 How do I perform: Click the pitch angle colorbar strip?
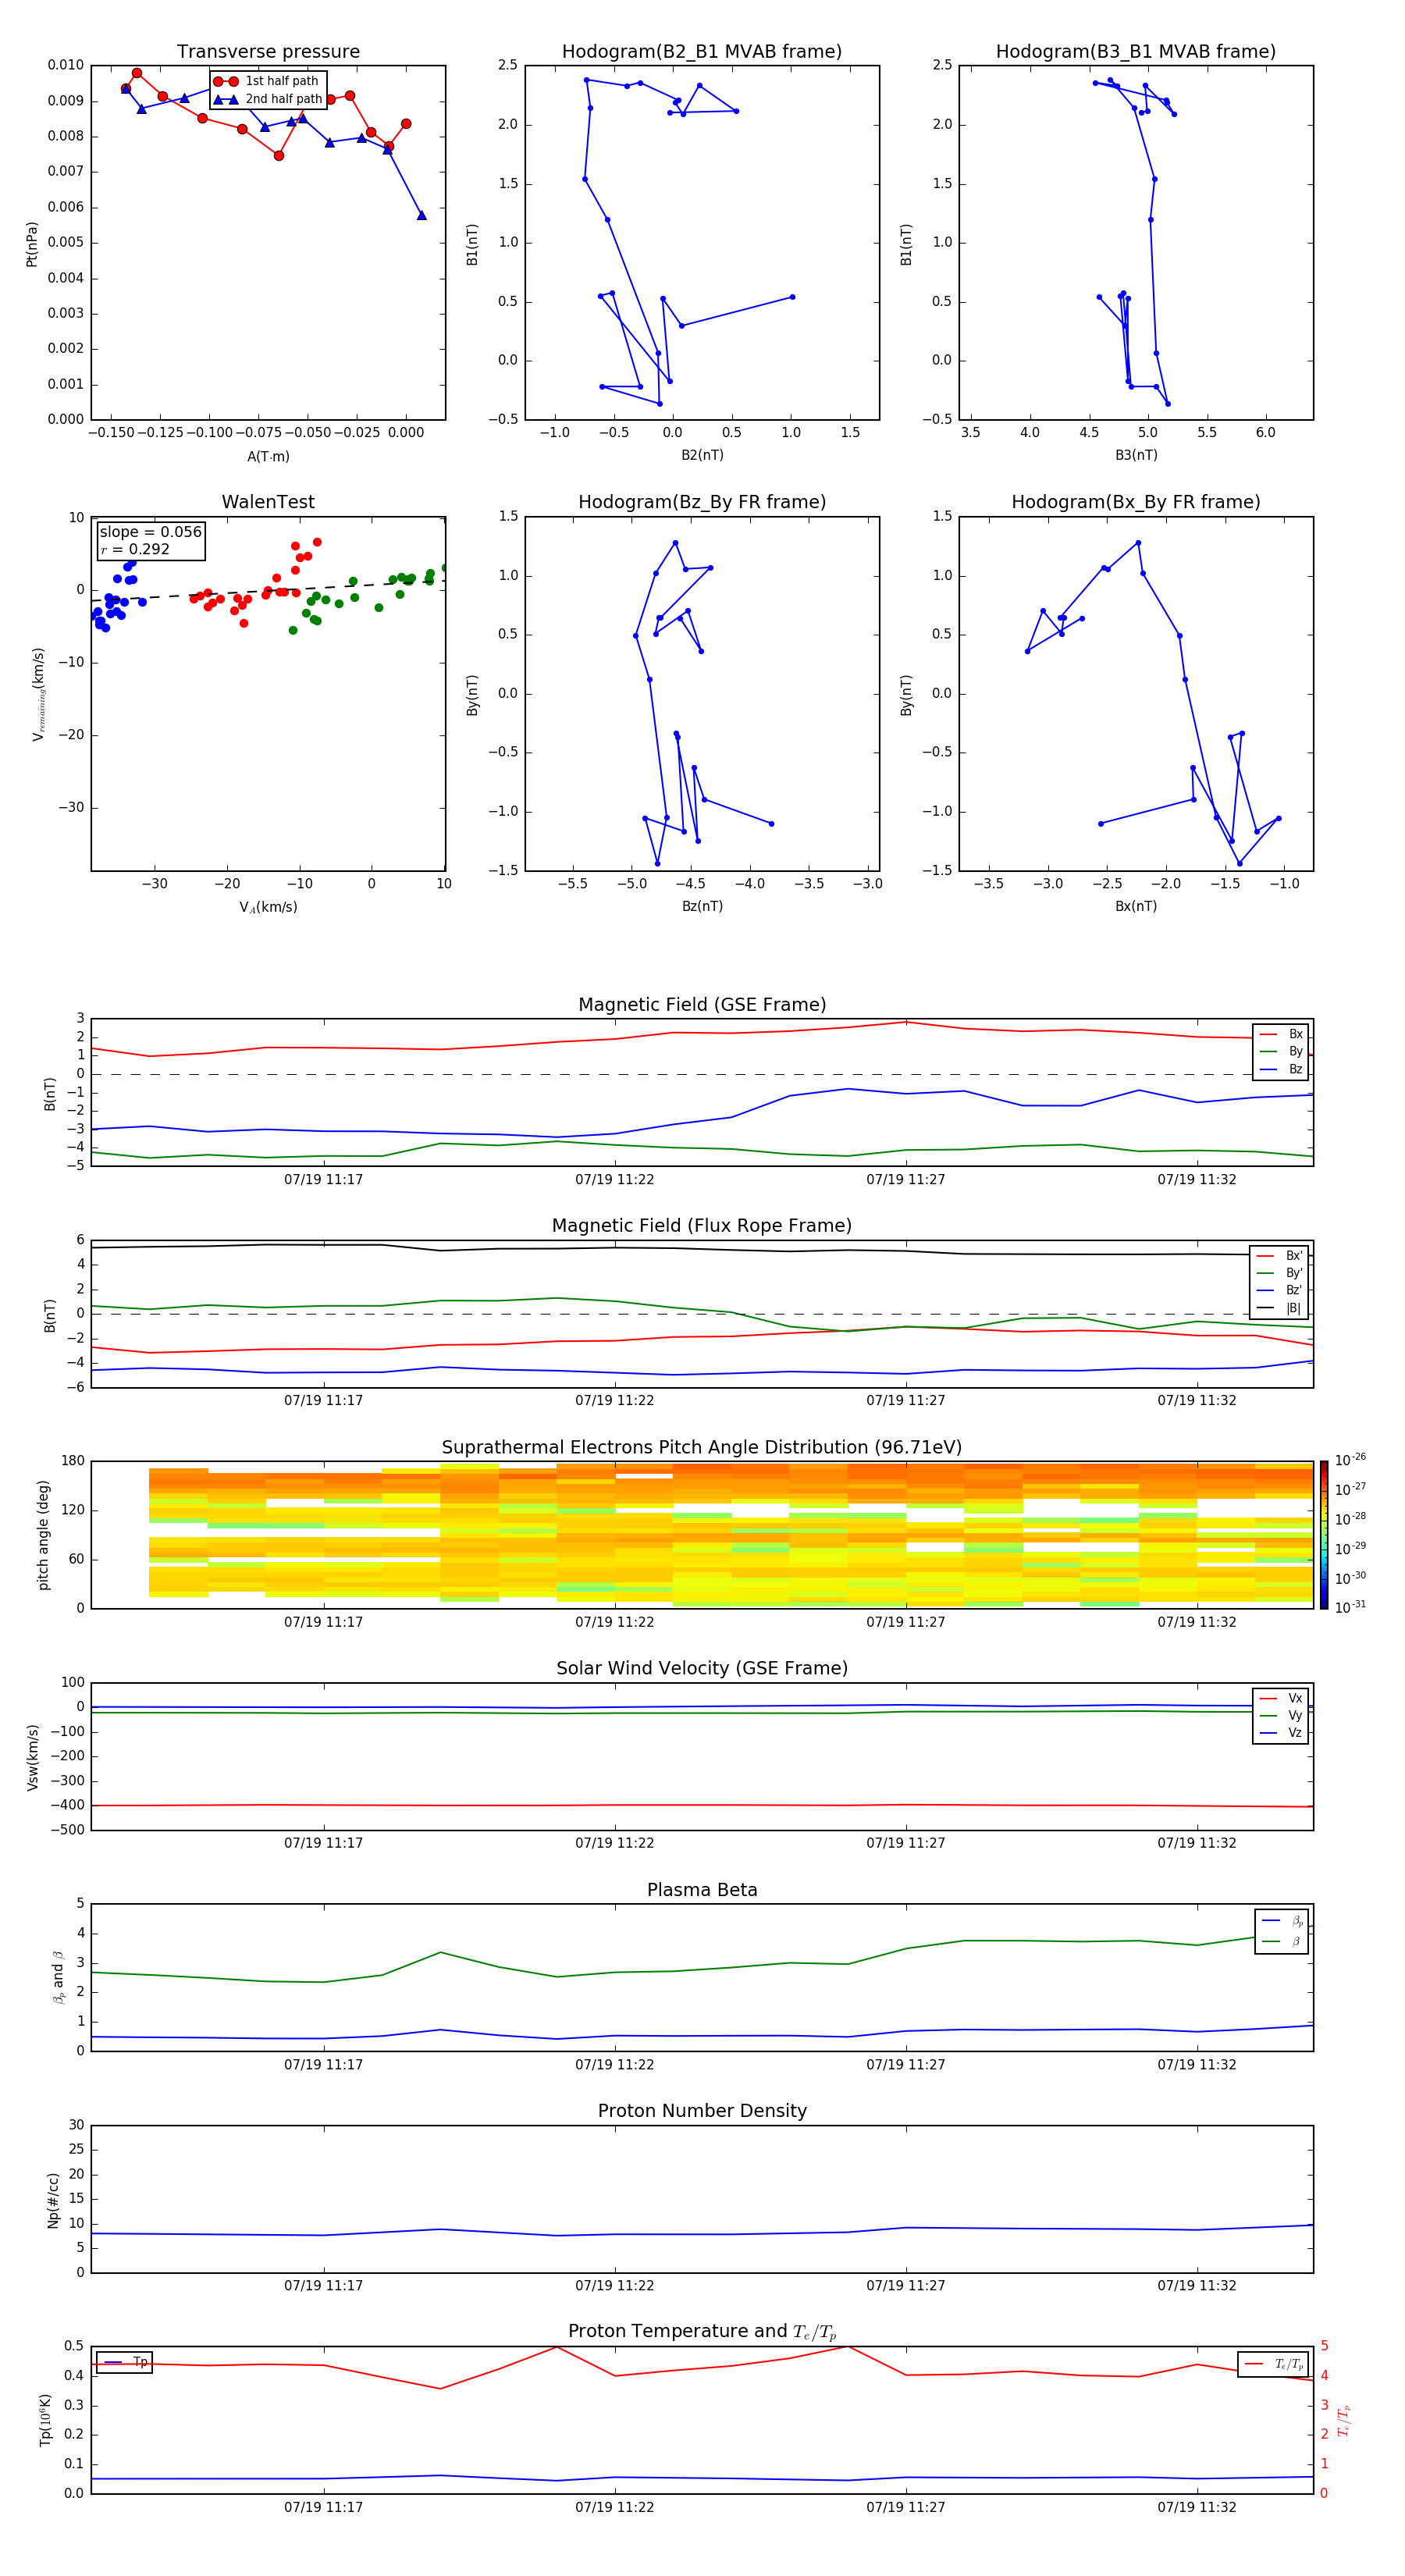pyautogui.click(x=1324, y=1536)
